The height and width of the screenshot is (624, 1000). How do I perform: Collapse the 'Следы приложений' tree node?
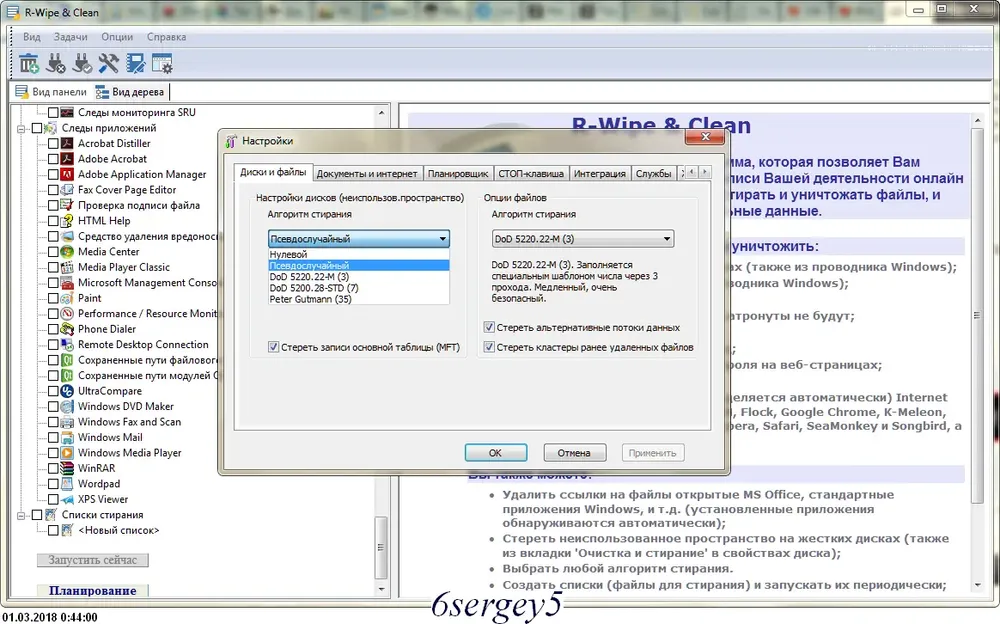[x=21, y=128]
